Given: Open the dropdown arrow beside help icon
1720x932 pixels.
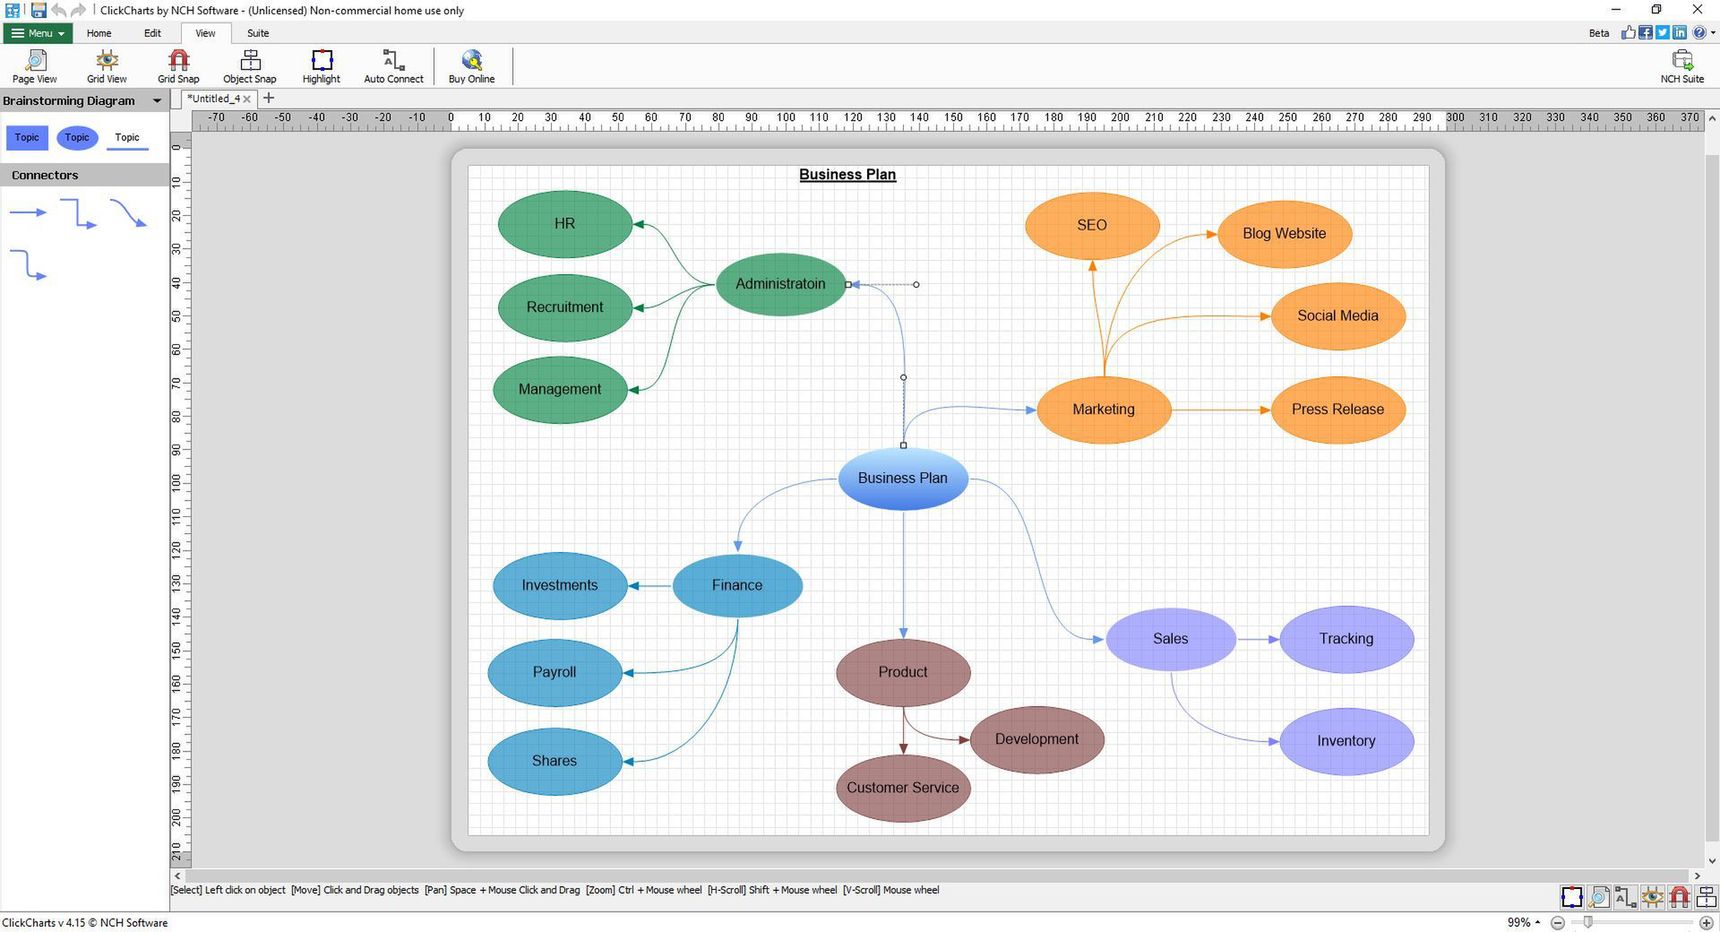Looking at the screenshot, I should click(x=1712, y=33).
